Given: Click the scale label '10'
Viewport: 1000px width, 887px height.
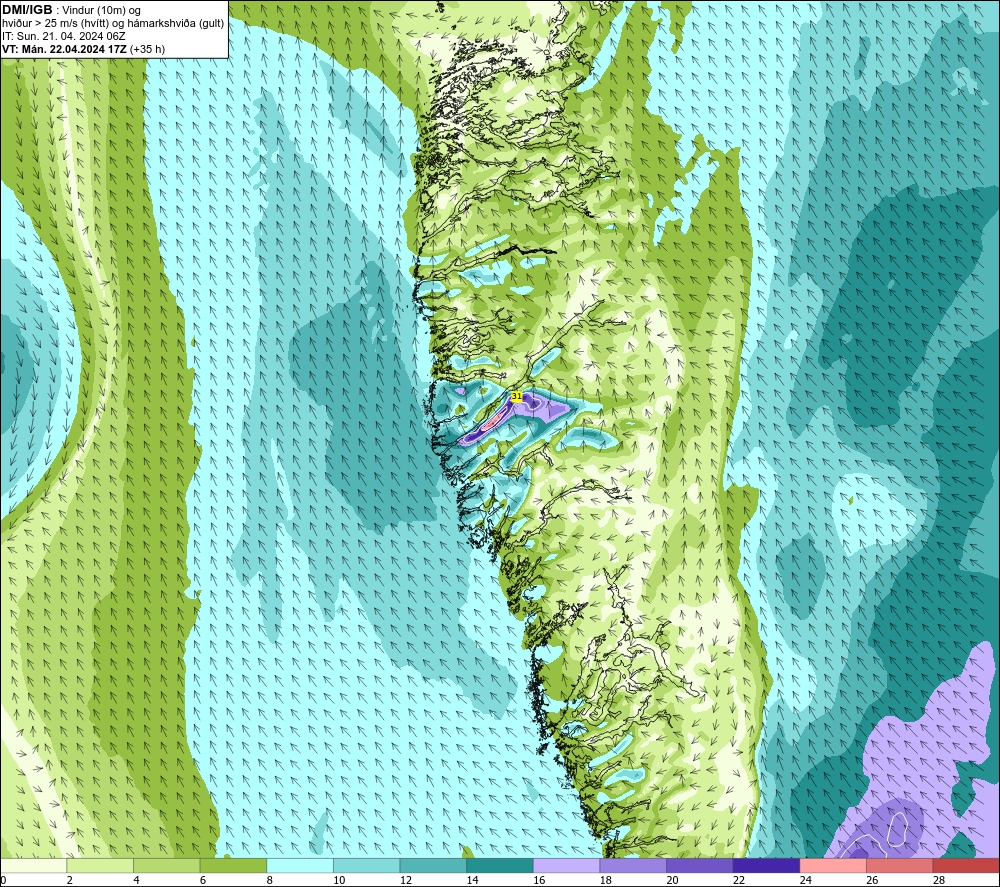Looking at the screenshot, I should [x=339, y=880].
